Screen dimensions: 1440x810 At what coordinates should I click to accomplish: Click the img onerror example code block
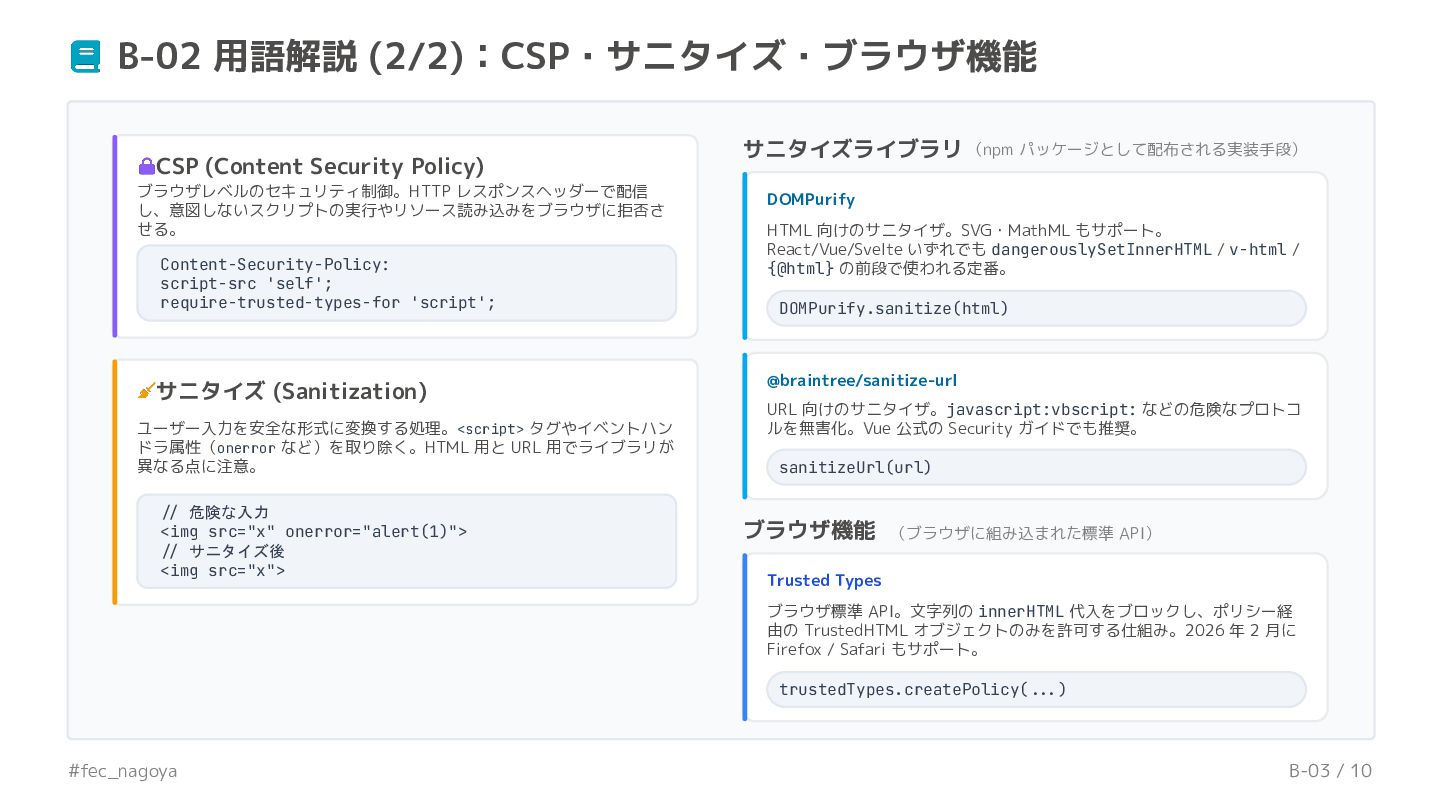(x=406, y=541)
